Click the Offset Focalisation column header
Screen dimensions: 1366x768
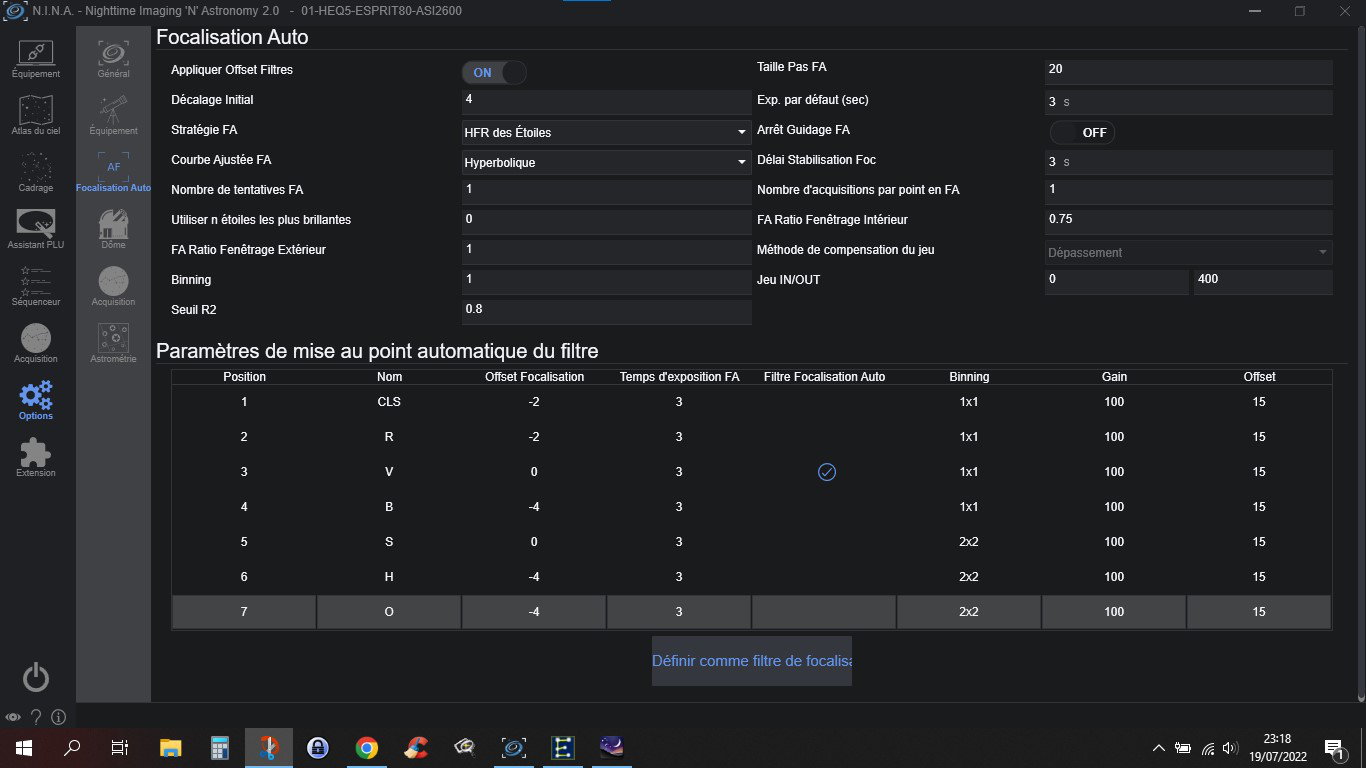[534, 377]
